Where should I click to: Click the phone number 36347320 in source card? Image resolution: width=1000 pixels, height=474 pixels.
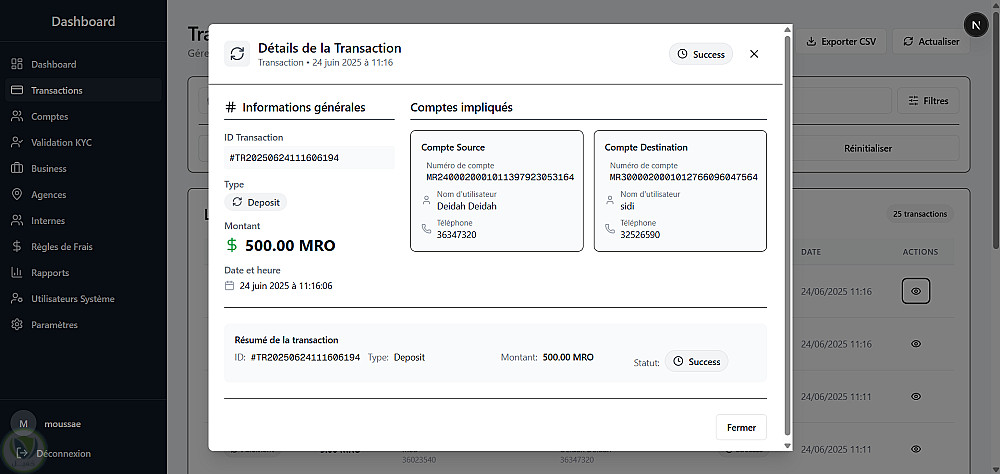pos(457,235)
